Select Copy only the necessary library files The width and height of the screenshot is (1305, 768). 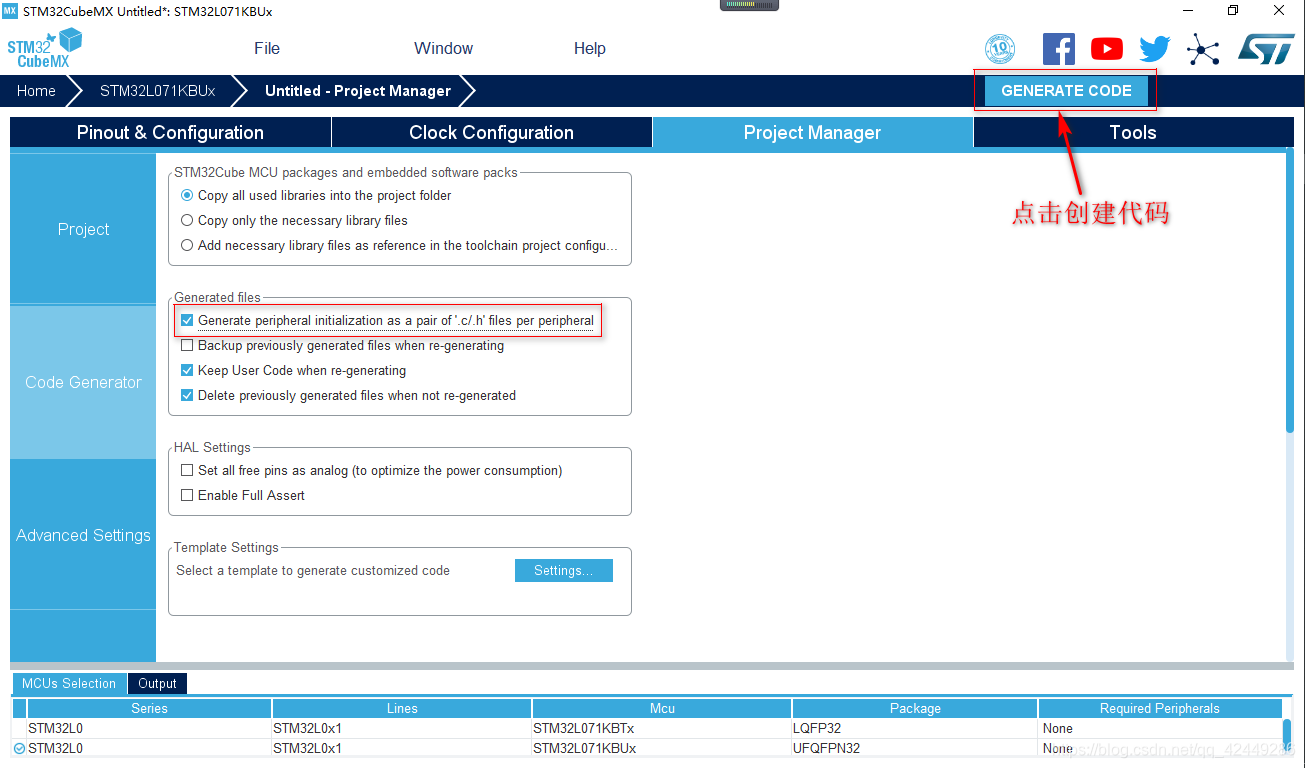pyautogui.click(x=187, y=220)
